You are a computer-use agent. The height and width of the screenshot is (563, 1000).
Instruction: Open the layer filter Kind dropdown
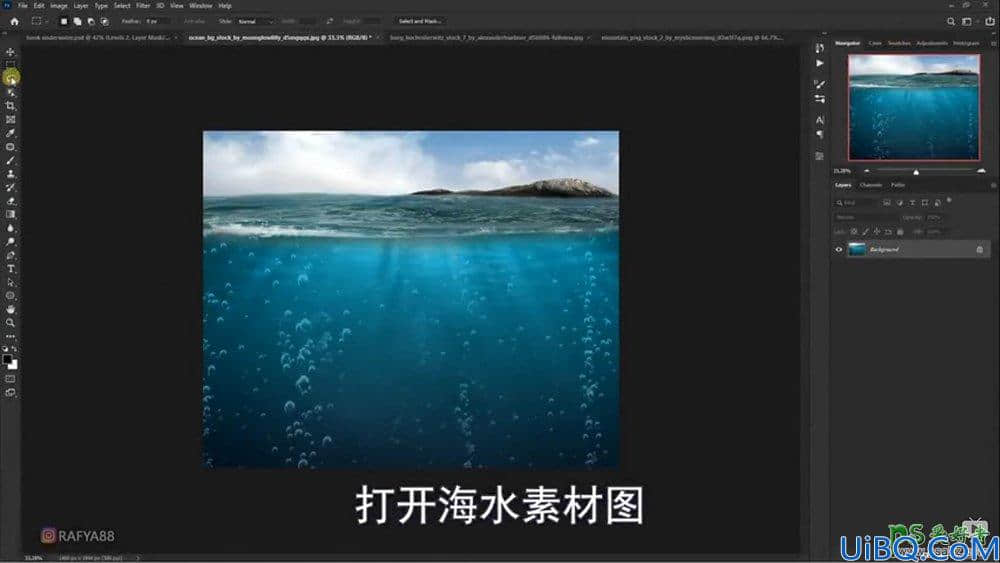[x=857, y=203]
